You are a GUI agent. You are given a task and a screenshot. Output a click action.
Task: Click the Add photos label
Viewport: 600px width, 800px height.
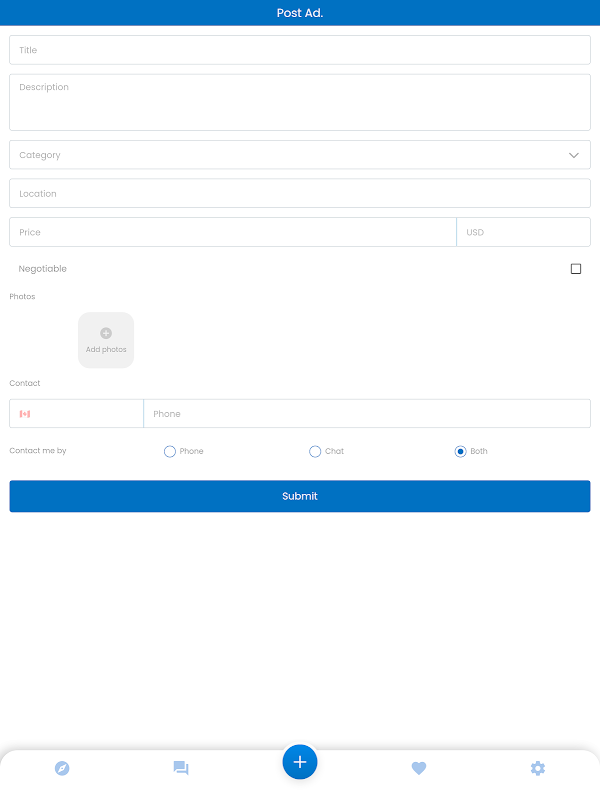point(106,350)
